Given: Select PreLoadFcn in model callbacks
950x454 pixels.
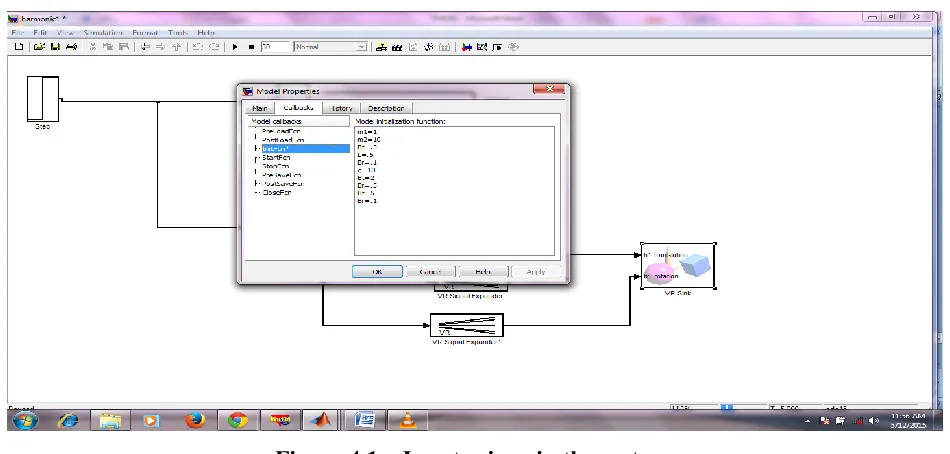Looking at the screenshot, I should (x=281, y=131).
